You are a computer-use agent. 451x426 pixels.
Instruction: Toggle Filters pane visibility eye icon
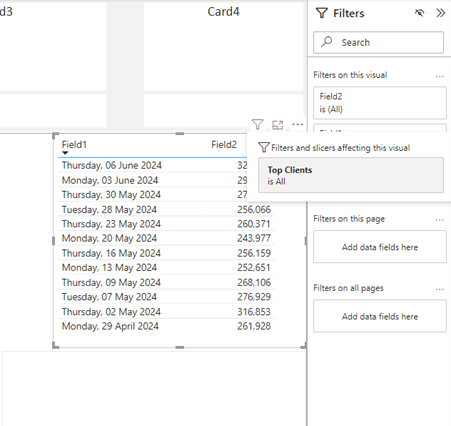(x=419, y=13)
